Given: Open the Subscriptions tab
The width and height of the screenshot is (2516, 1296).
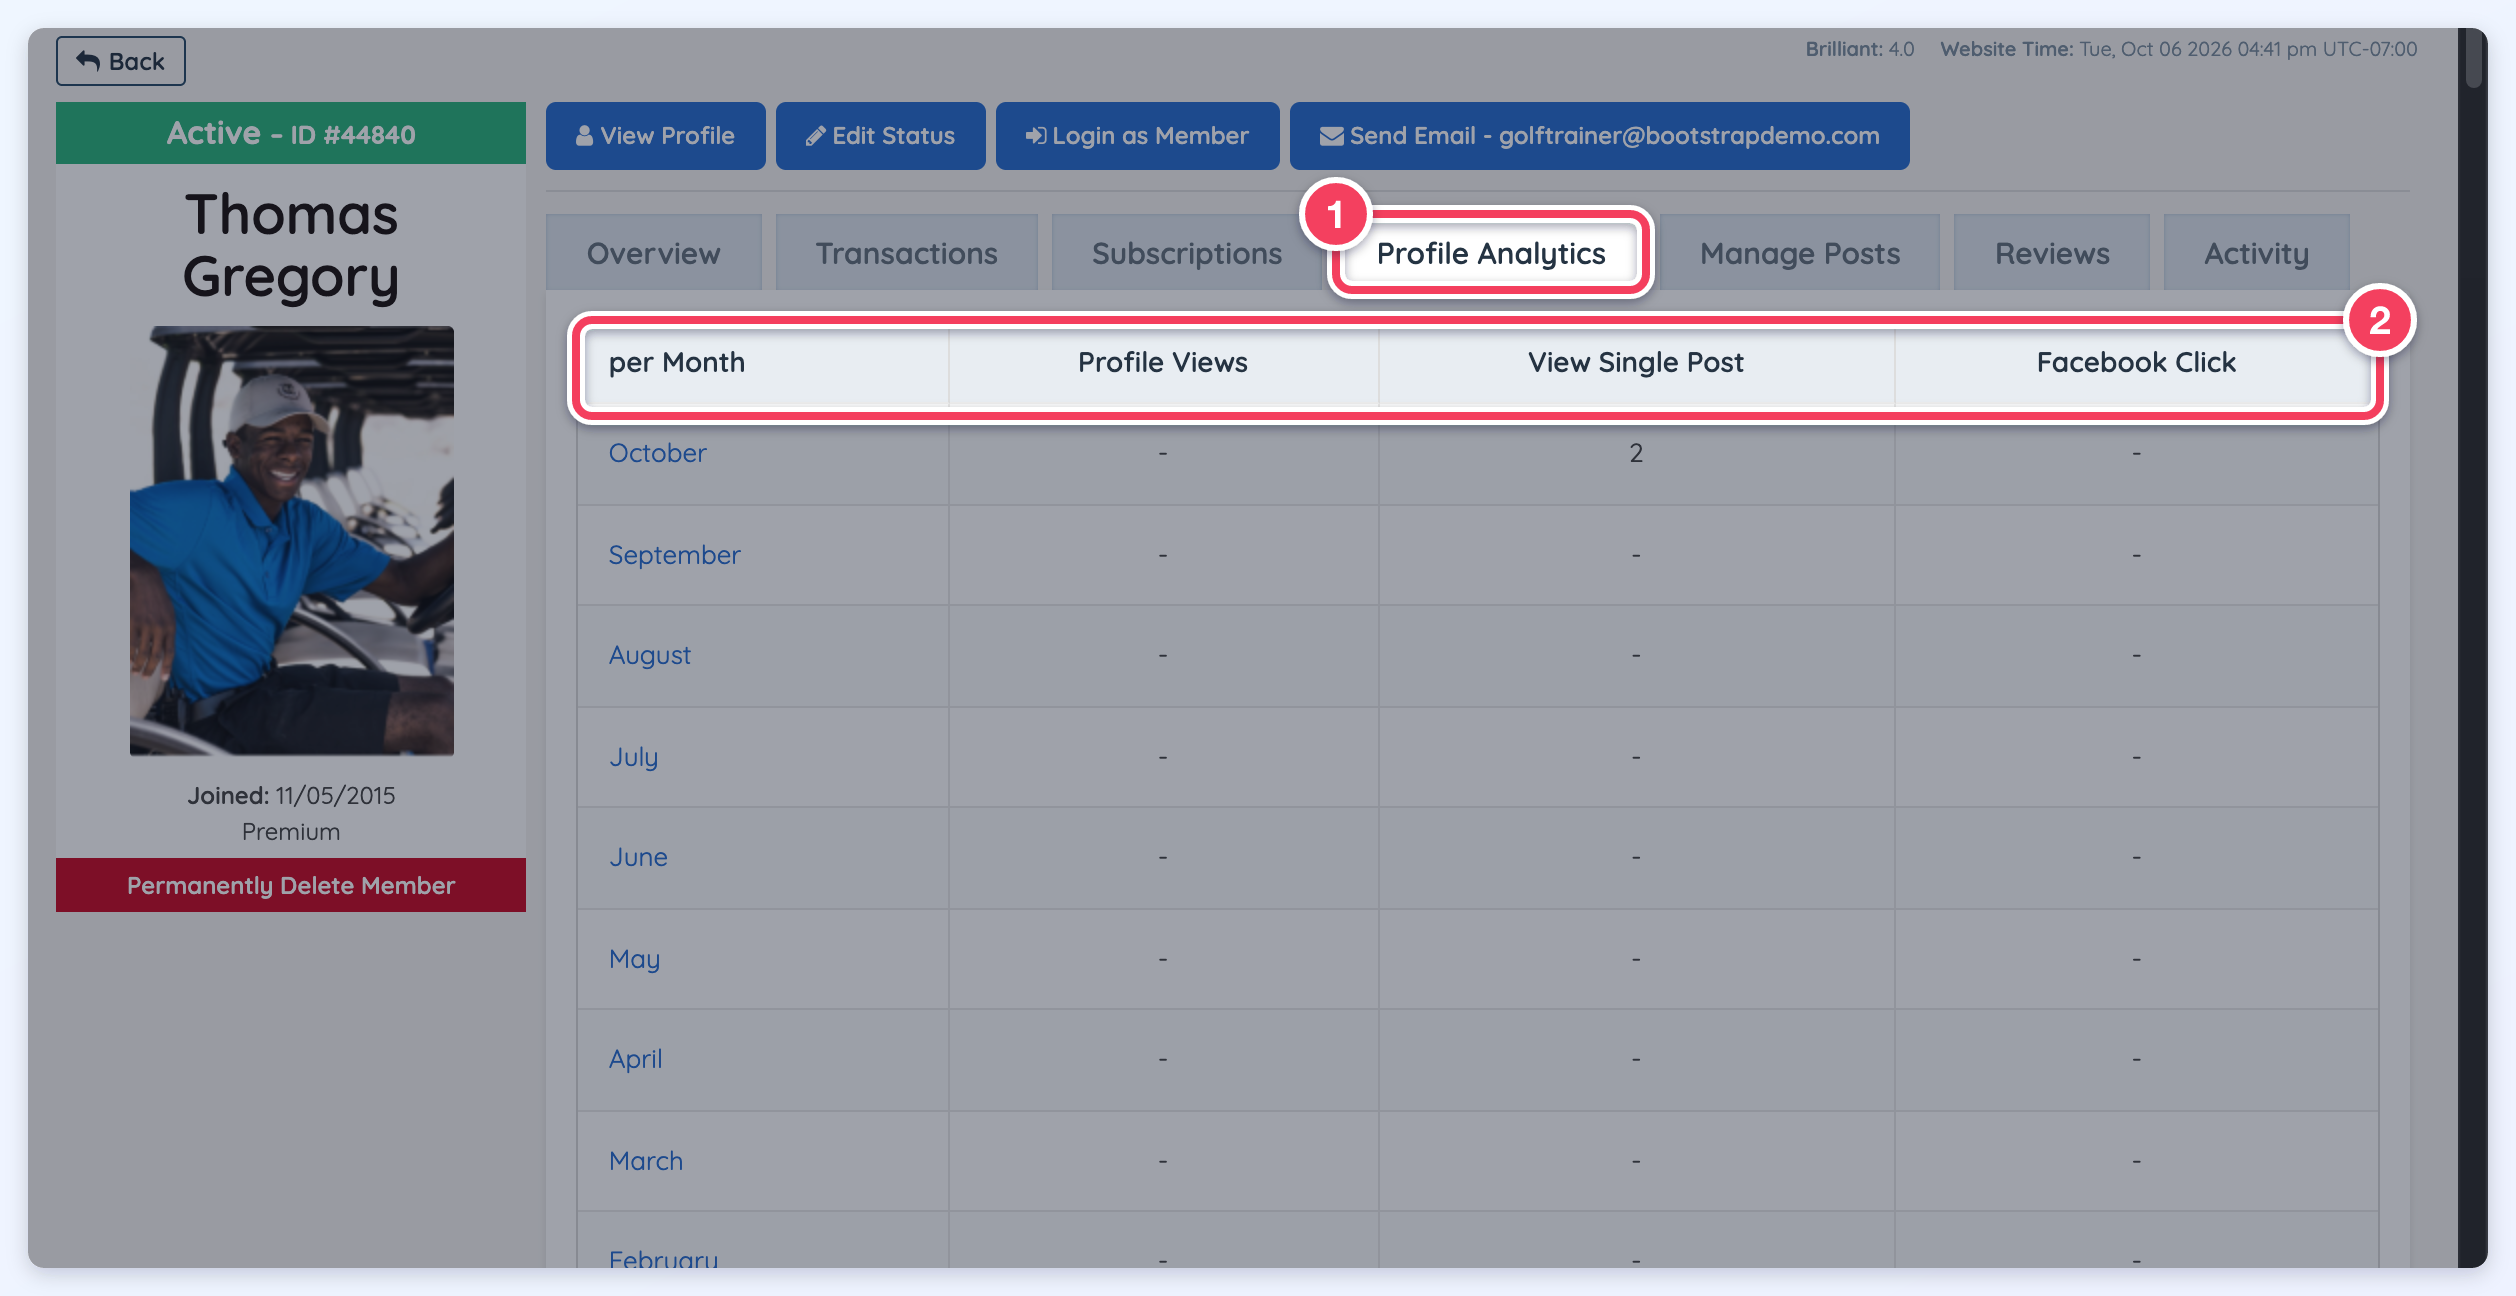Looking at the screenshot, I should (1186, 253).
